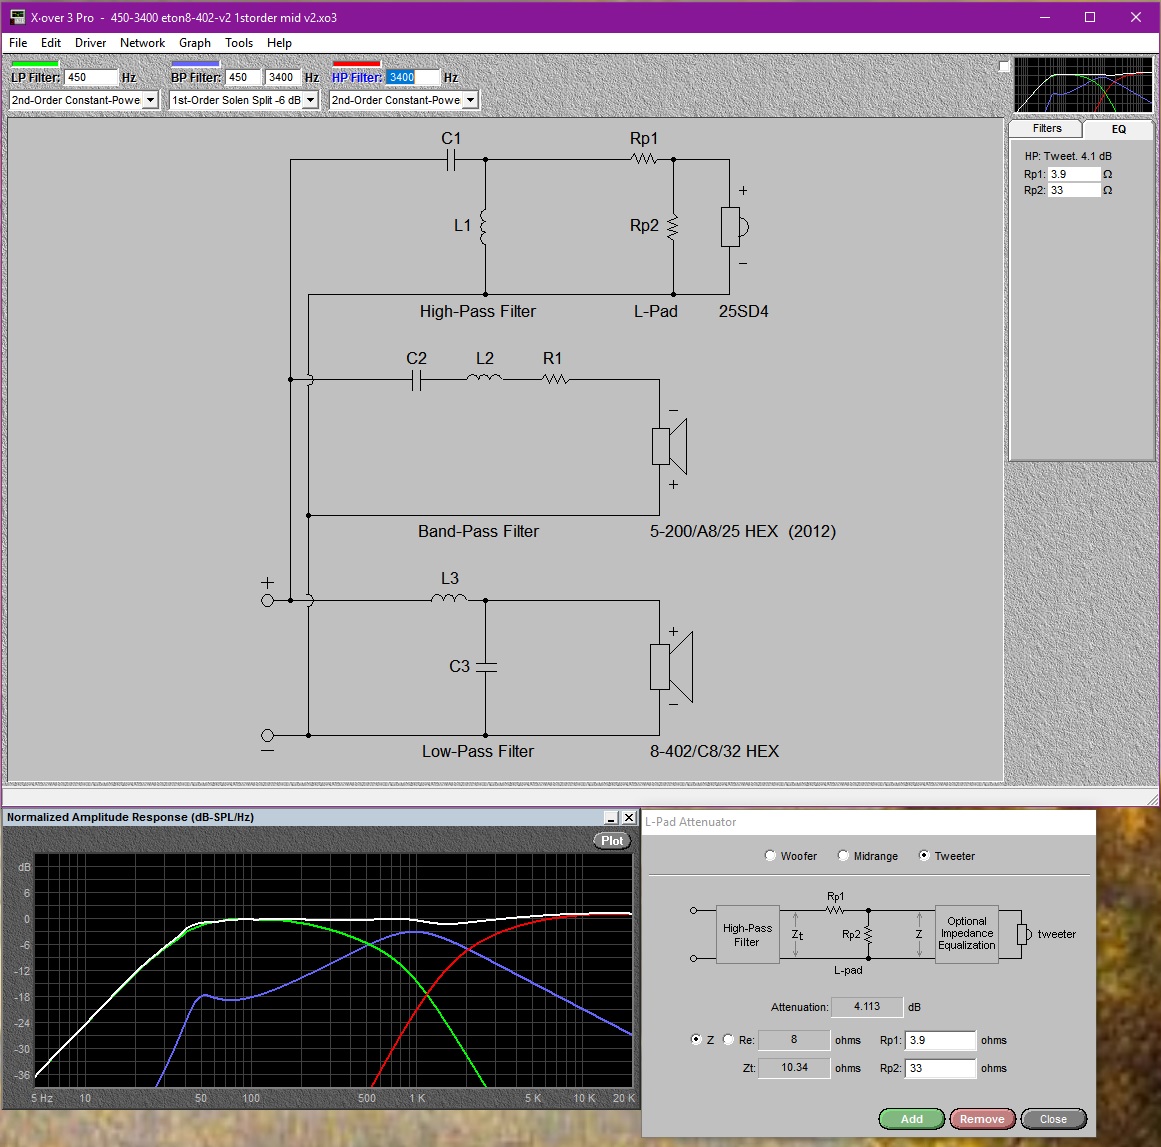
Task: Click the Rp2 ohms field in L-Pad dialog
Action: 940,1068
